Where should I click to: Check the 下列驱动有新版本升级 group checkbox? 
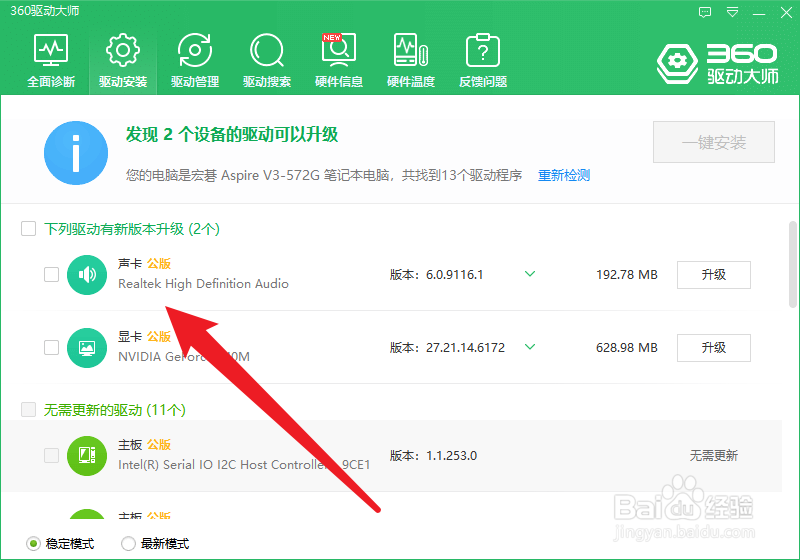pyautogui.click(x=29, y=228)
